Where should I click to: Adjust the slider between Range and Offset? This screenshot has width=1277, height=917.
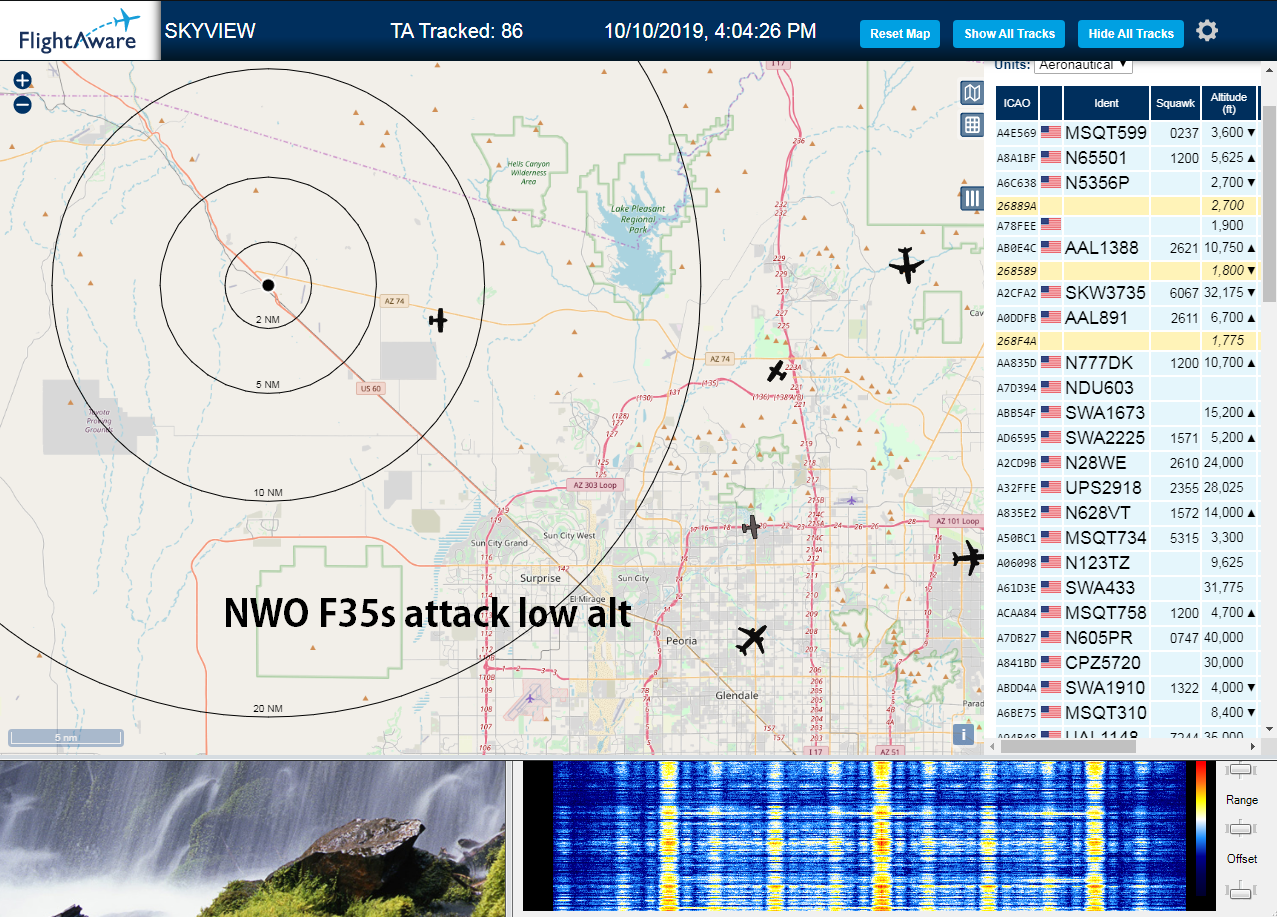coord(1241,828)
